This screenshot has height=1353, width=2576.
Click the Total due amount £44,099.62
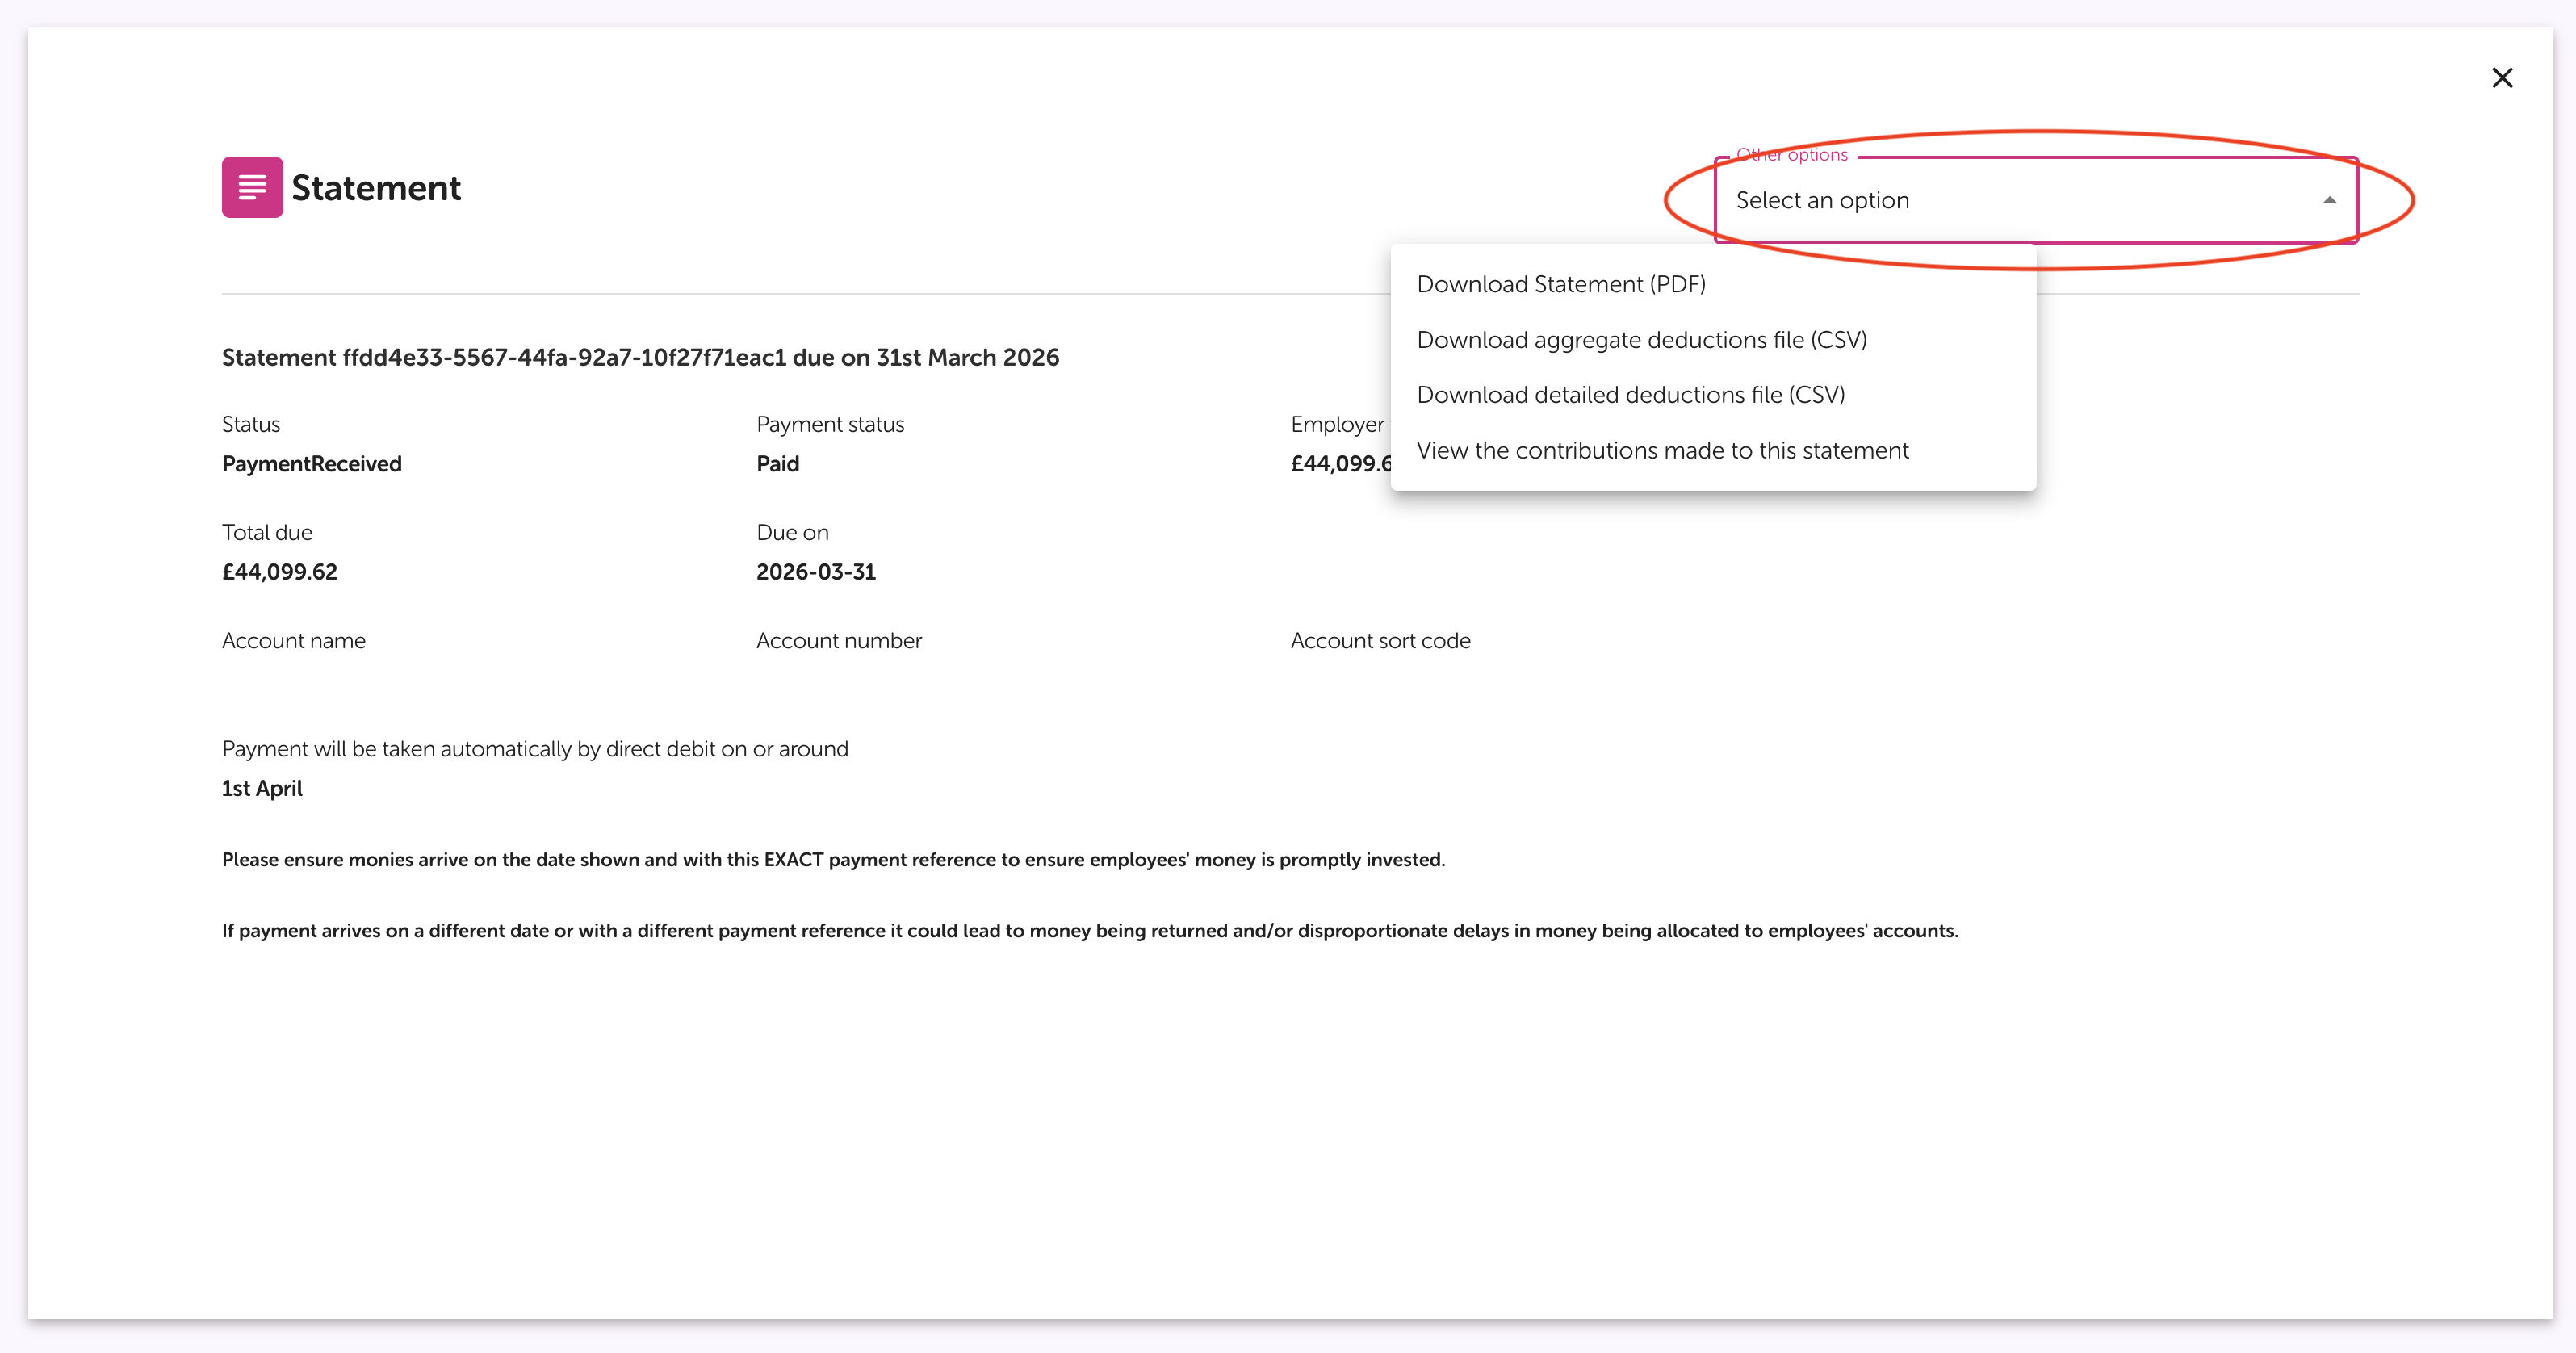coord(280,572)
